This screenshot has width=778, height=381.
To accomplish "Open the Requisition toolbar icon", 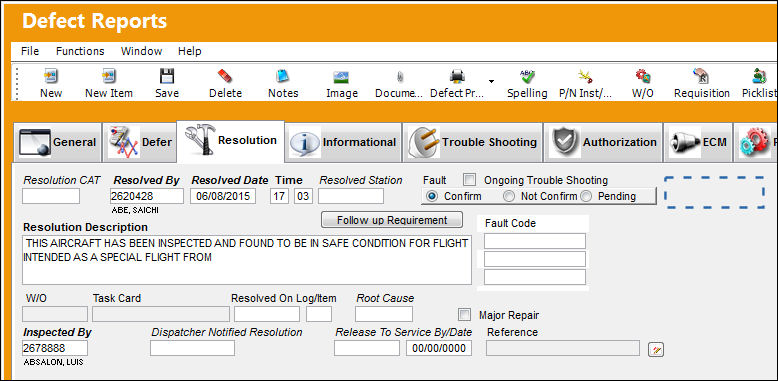I will tap(701, 76).
